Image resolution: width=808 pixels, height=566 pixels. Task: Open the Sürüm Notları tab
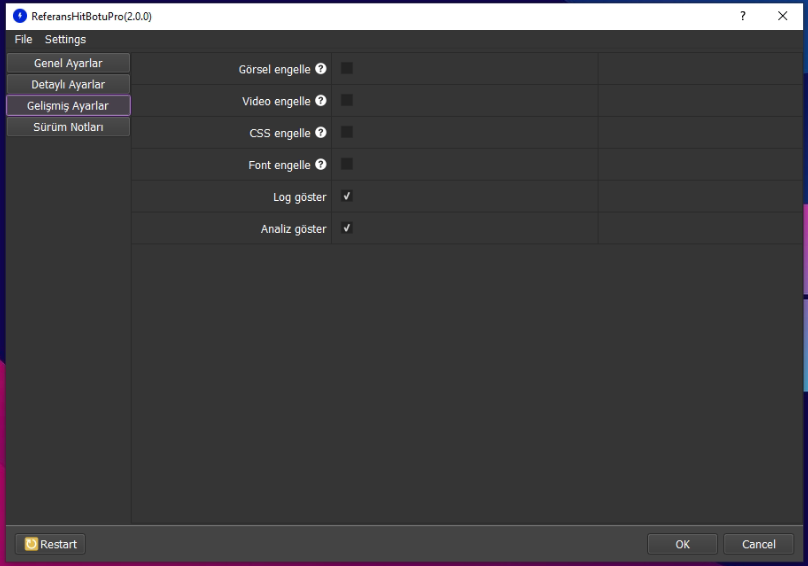(x=68, y=127)
